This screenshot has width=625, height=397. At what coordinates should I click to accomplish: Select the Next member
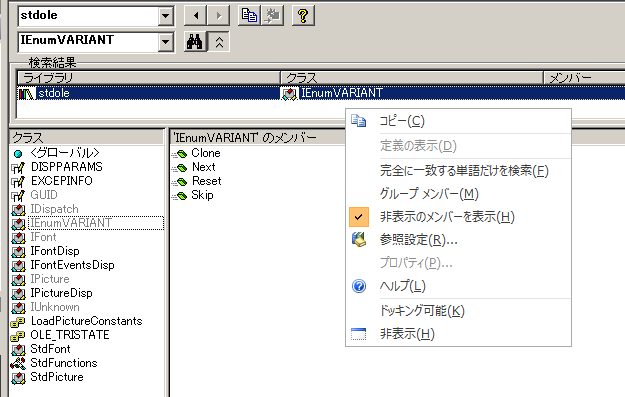click(x=204, y=167)
